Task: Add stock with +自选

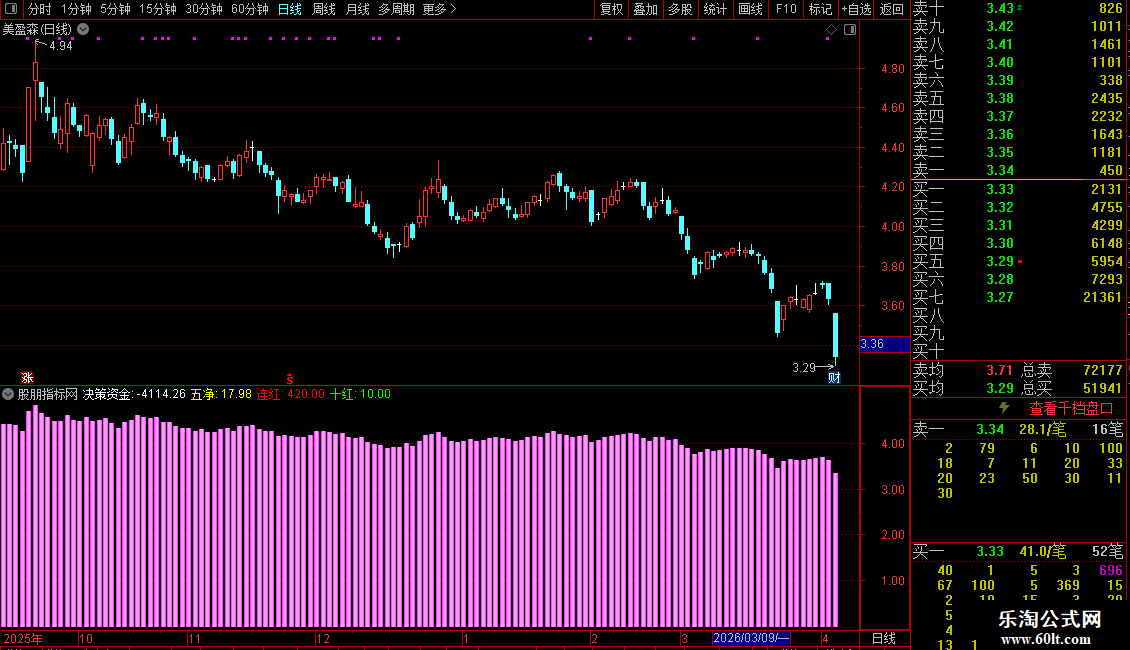Action: pyautogui.click(x=856, y=9)
